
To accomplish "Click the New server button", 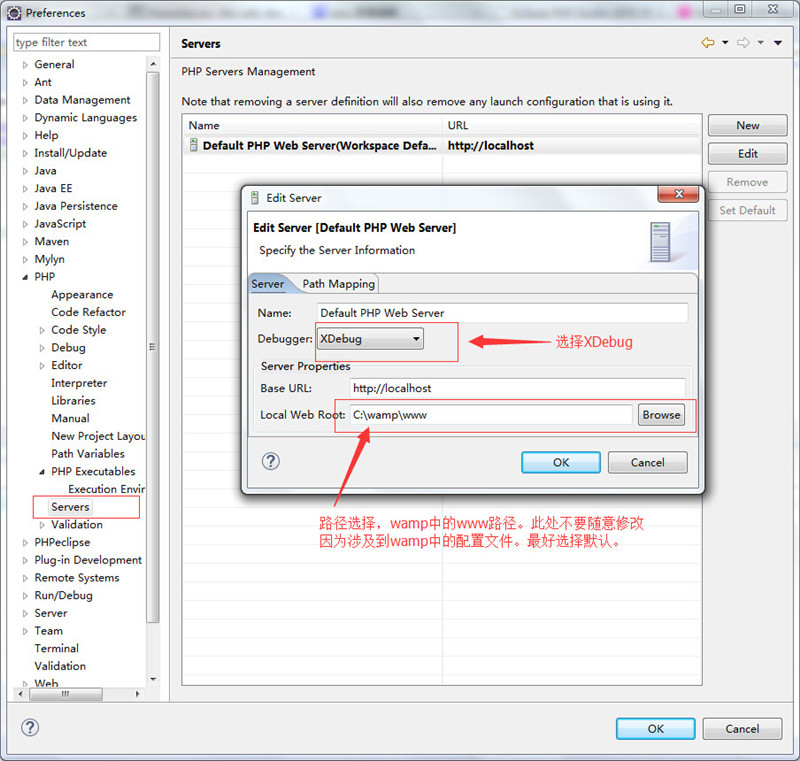I will coord(747,126).
